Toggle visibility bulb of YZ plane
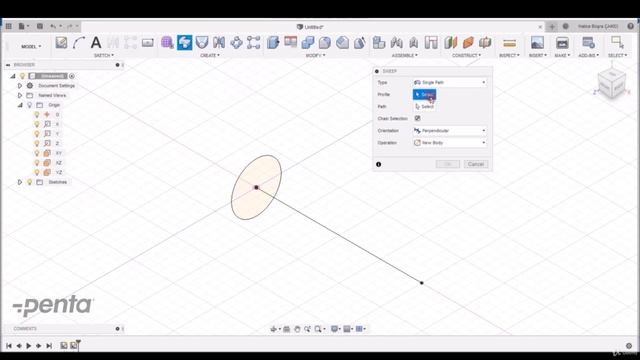 point(37,172)
